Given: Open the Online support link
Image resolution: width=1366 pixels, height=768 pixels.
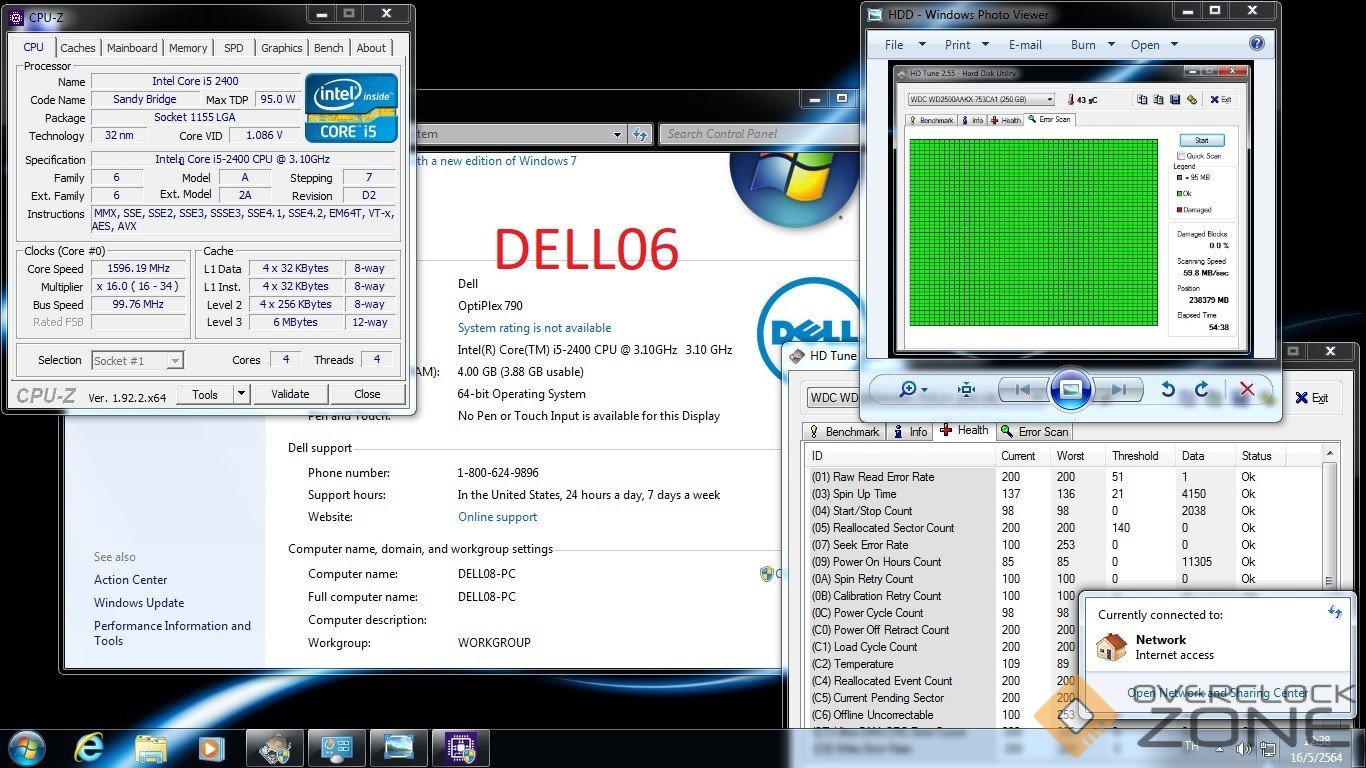Looking at the screenshot, I should point(497,517).
